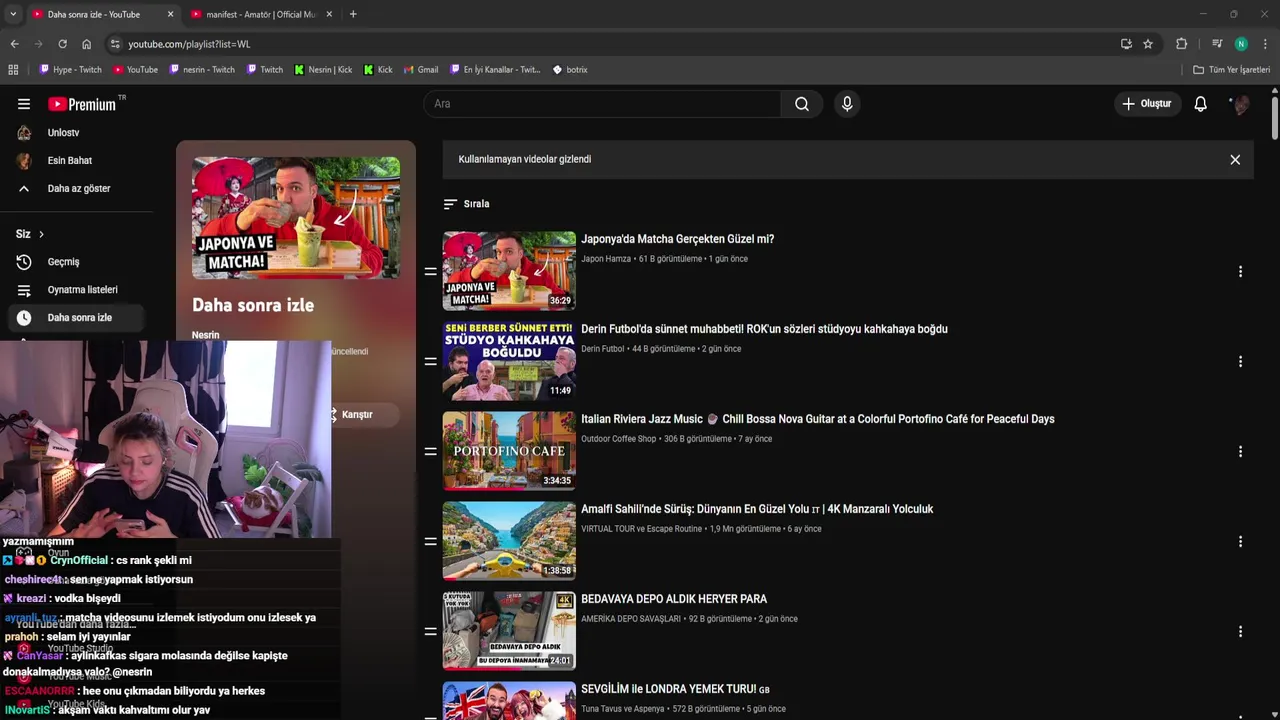1280x720 pixels.
Task: Focus the Ara search field
Action: click(x=602, y=104)
